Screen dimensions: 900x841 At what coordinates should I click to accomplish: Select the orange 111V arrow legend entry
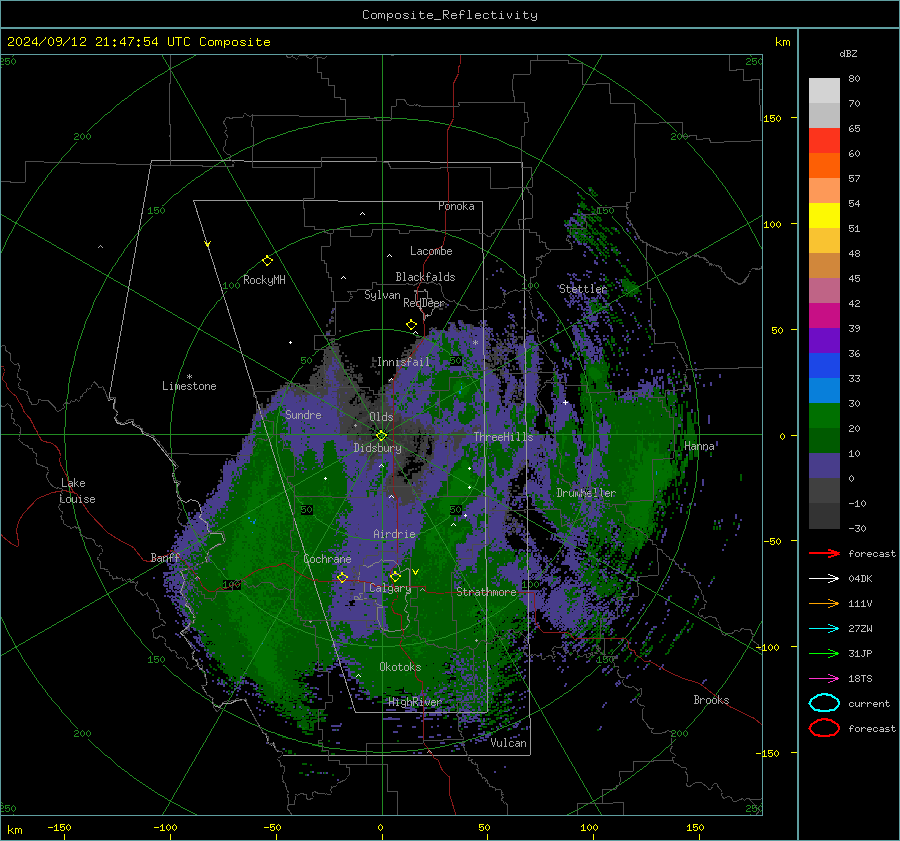click(824, 603)
